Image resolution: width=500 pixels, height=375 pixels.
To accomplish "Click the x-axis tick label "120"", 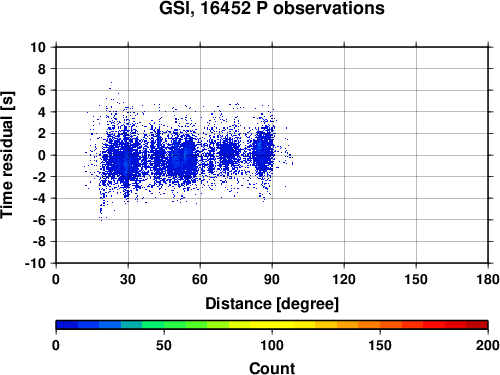I will coord(344,279).
